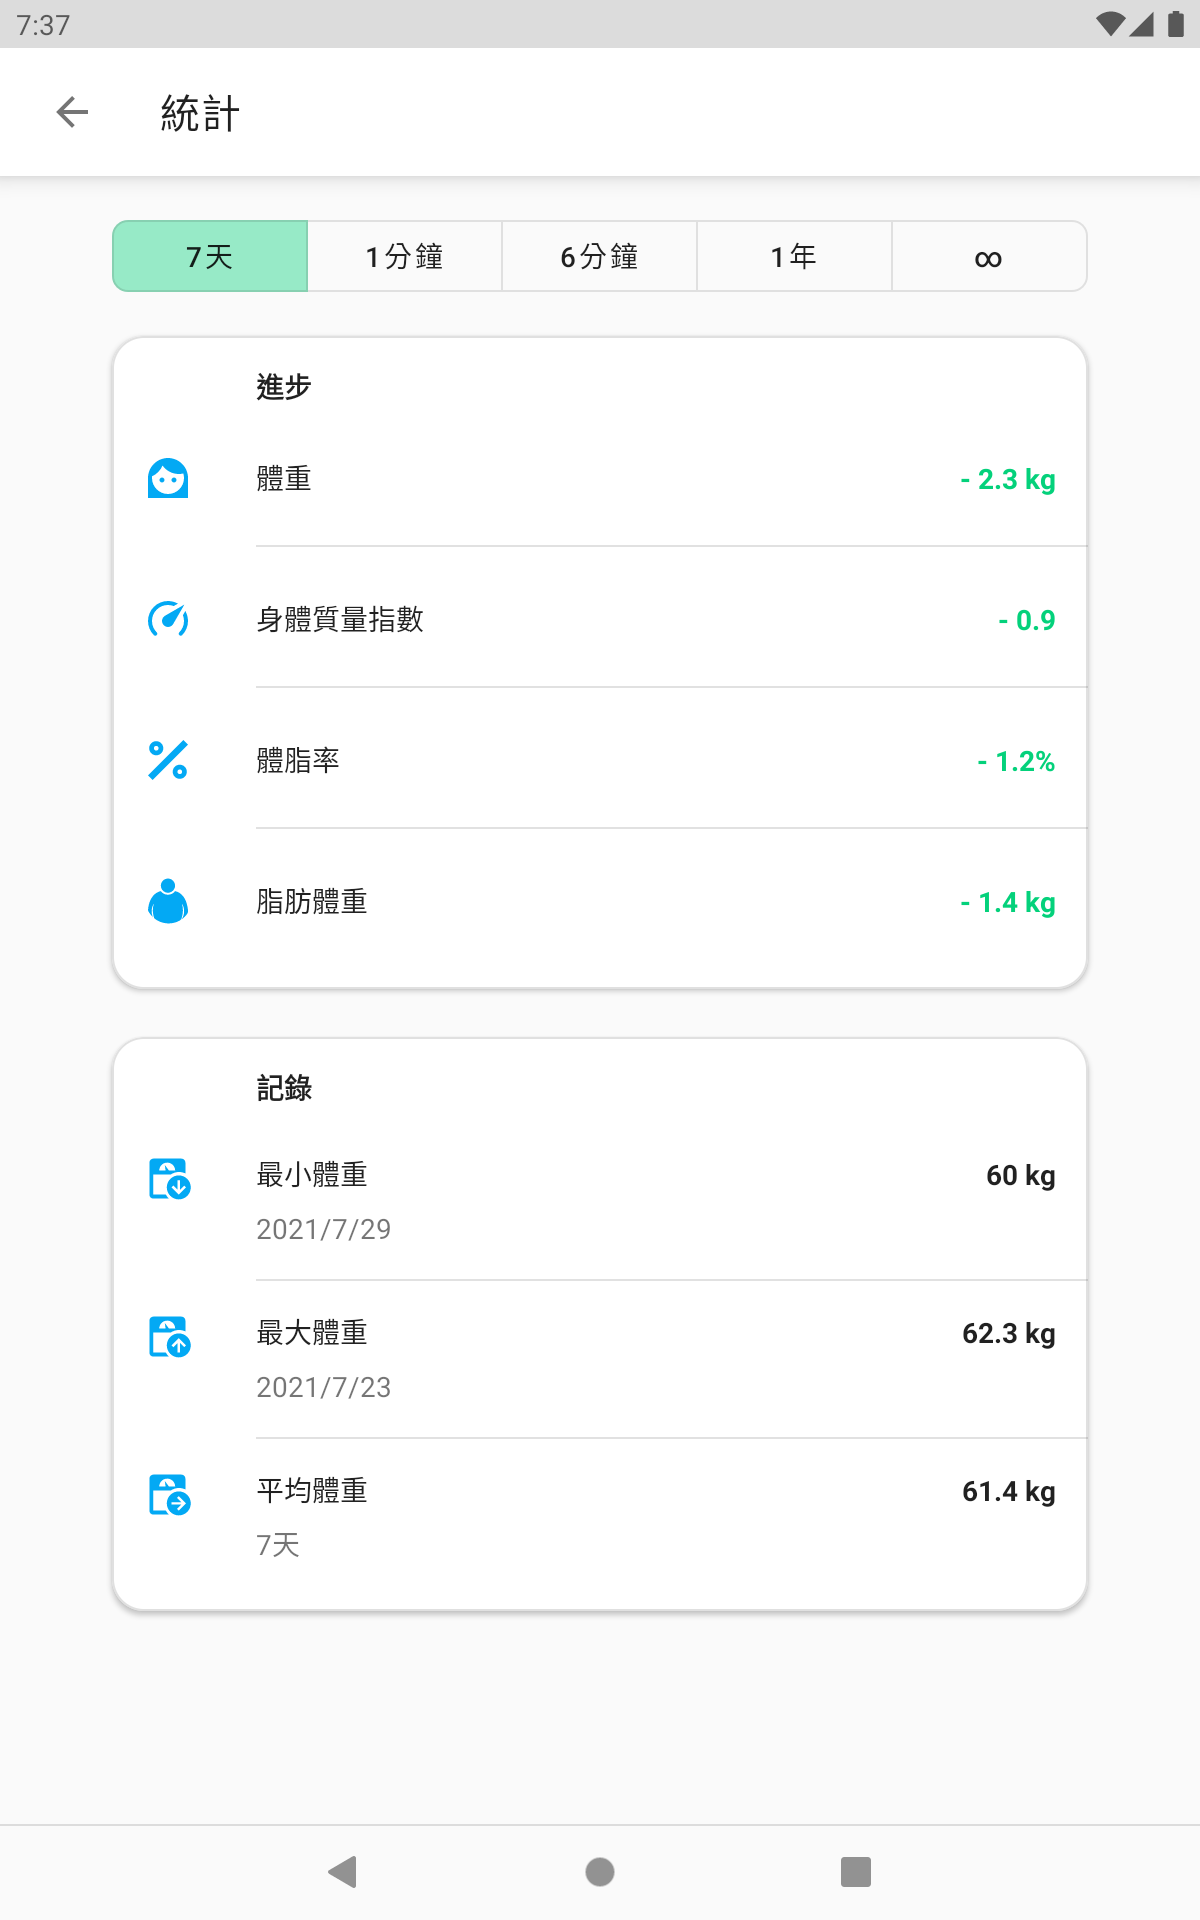Click the BMI gauge icon
This screenshot has width=1200, height=1920.
168,620
